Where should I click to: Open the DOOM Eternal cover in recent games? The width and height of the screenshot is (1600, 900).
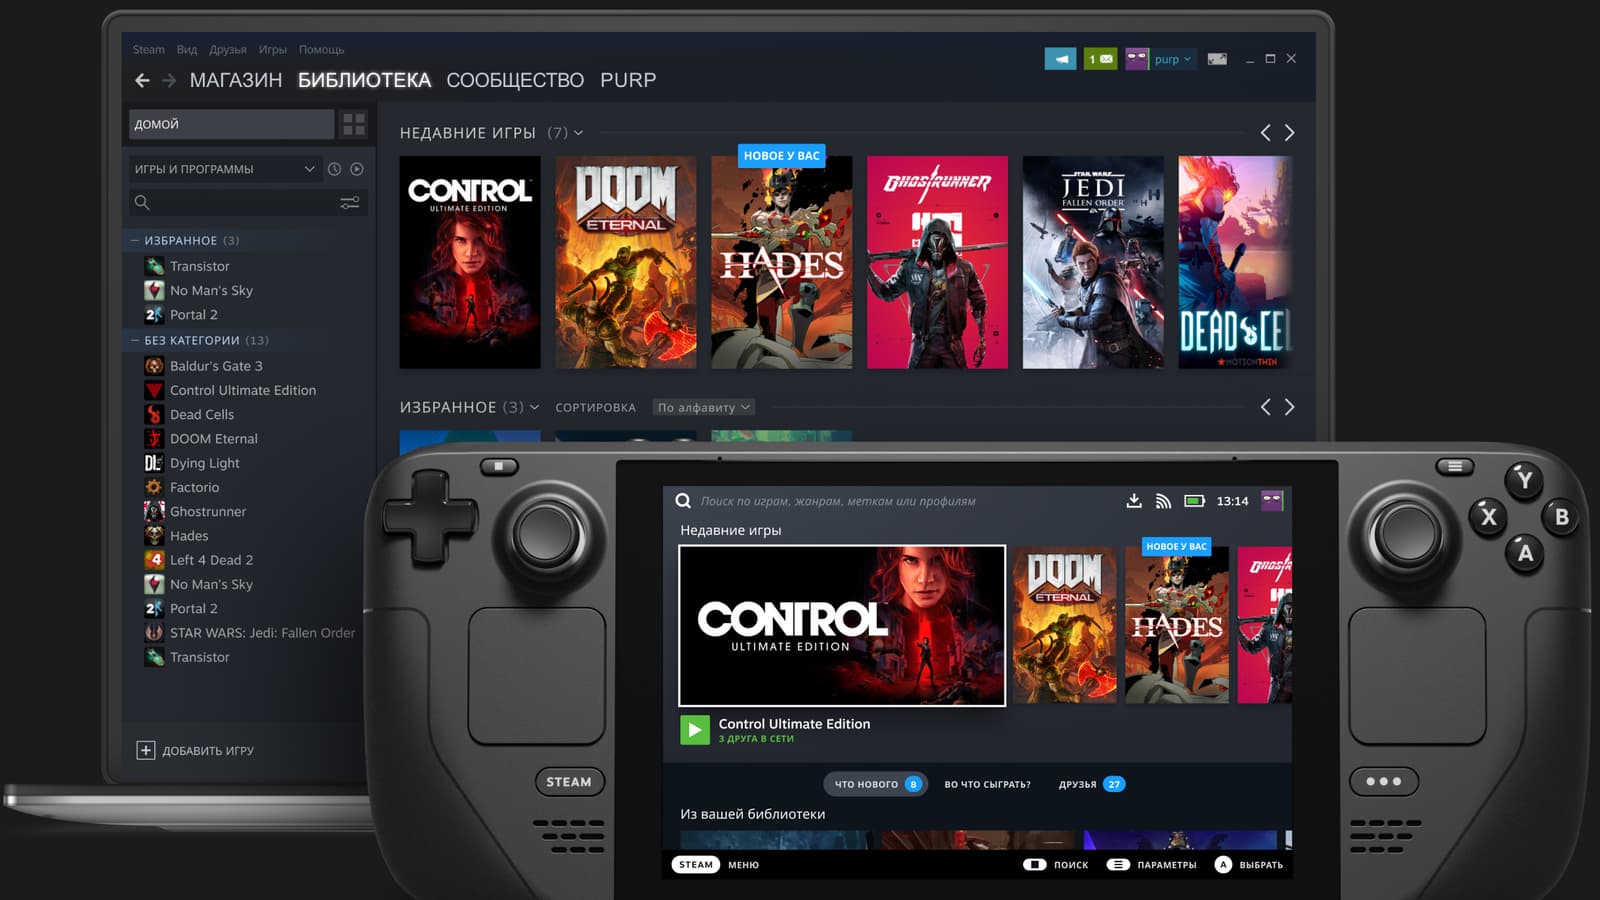coord(626,262)
